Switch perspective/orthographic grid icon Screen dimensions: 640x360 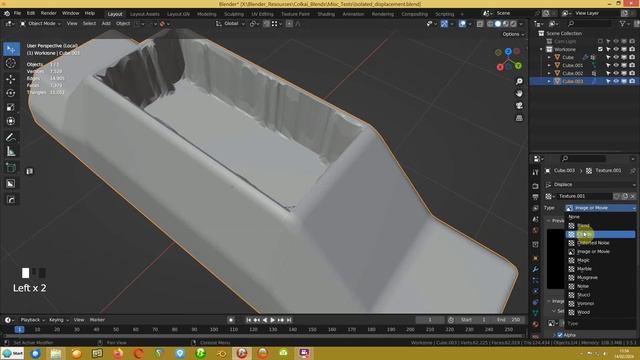point(519,118)
